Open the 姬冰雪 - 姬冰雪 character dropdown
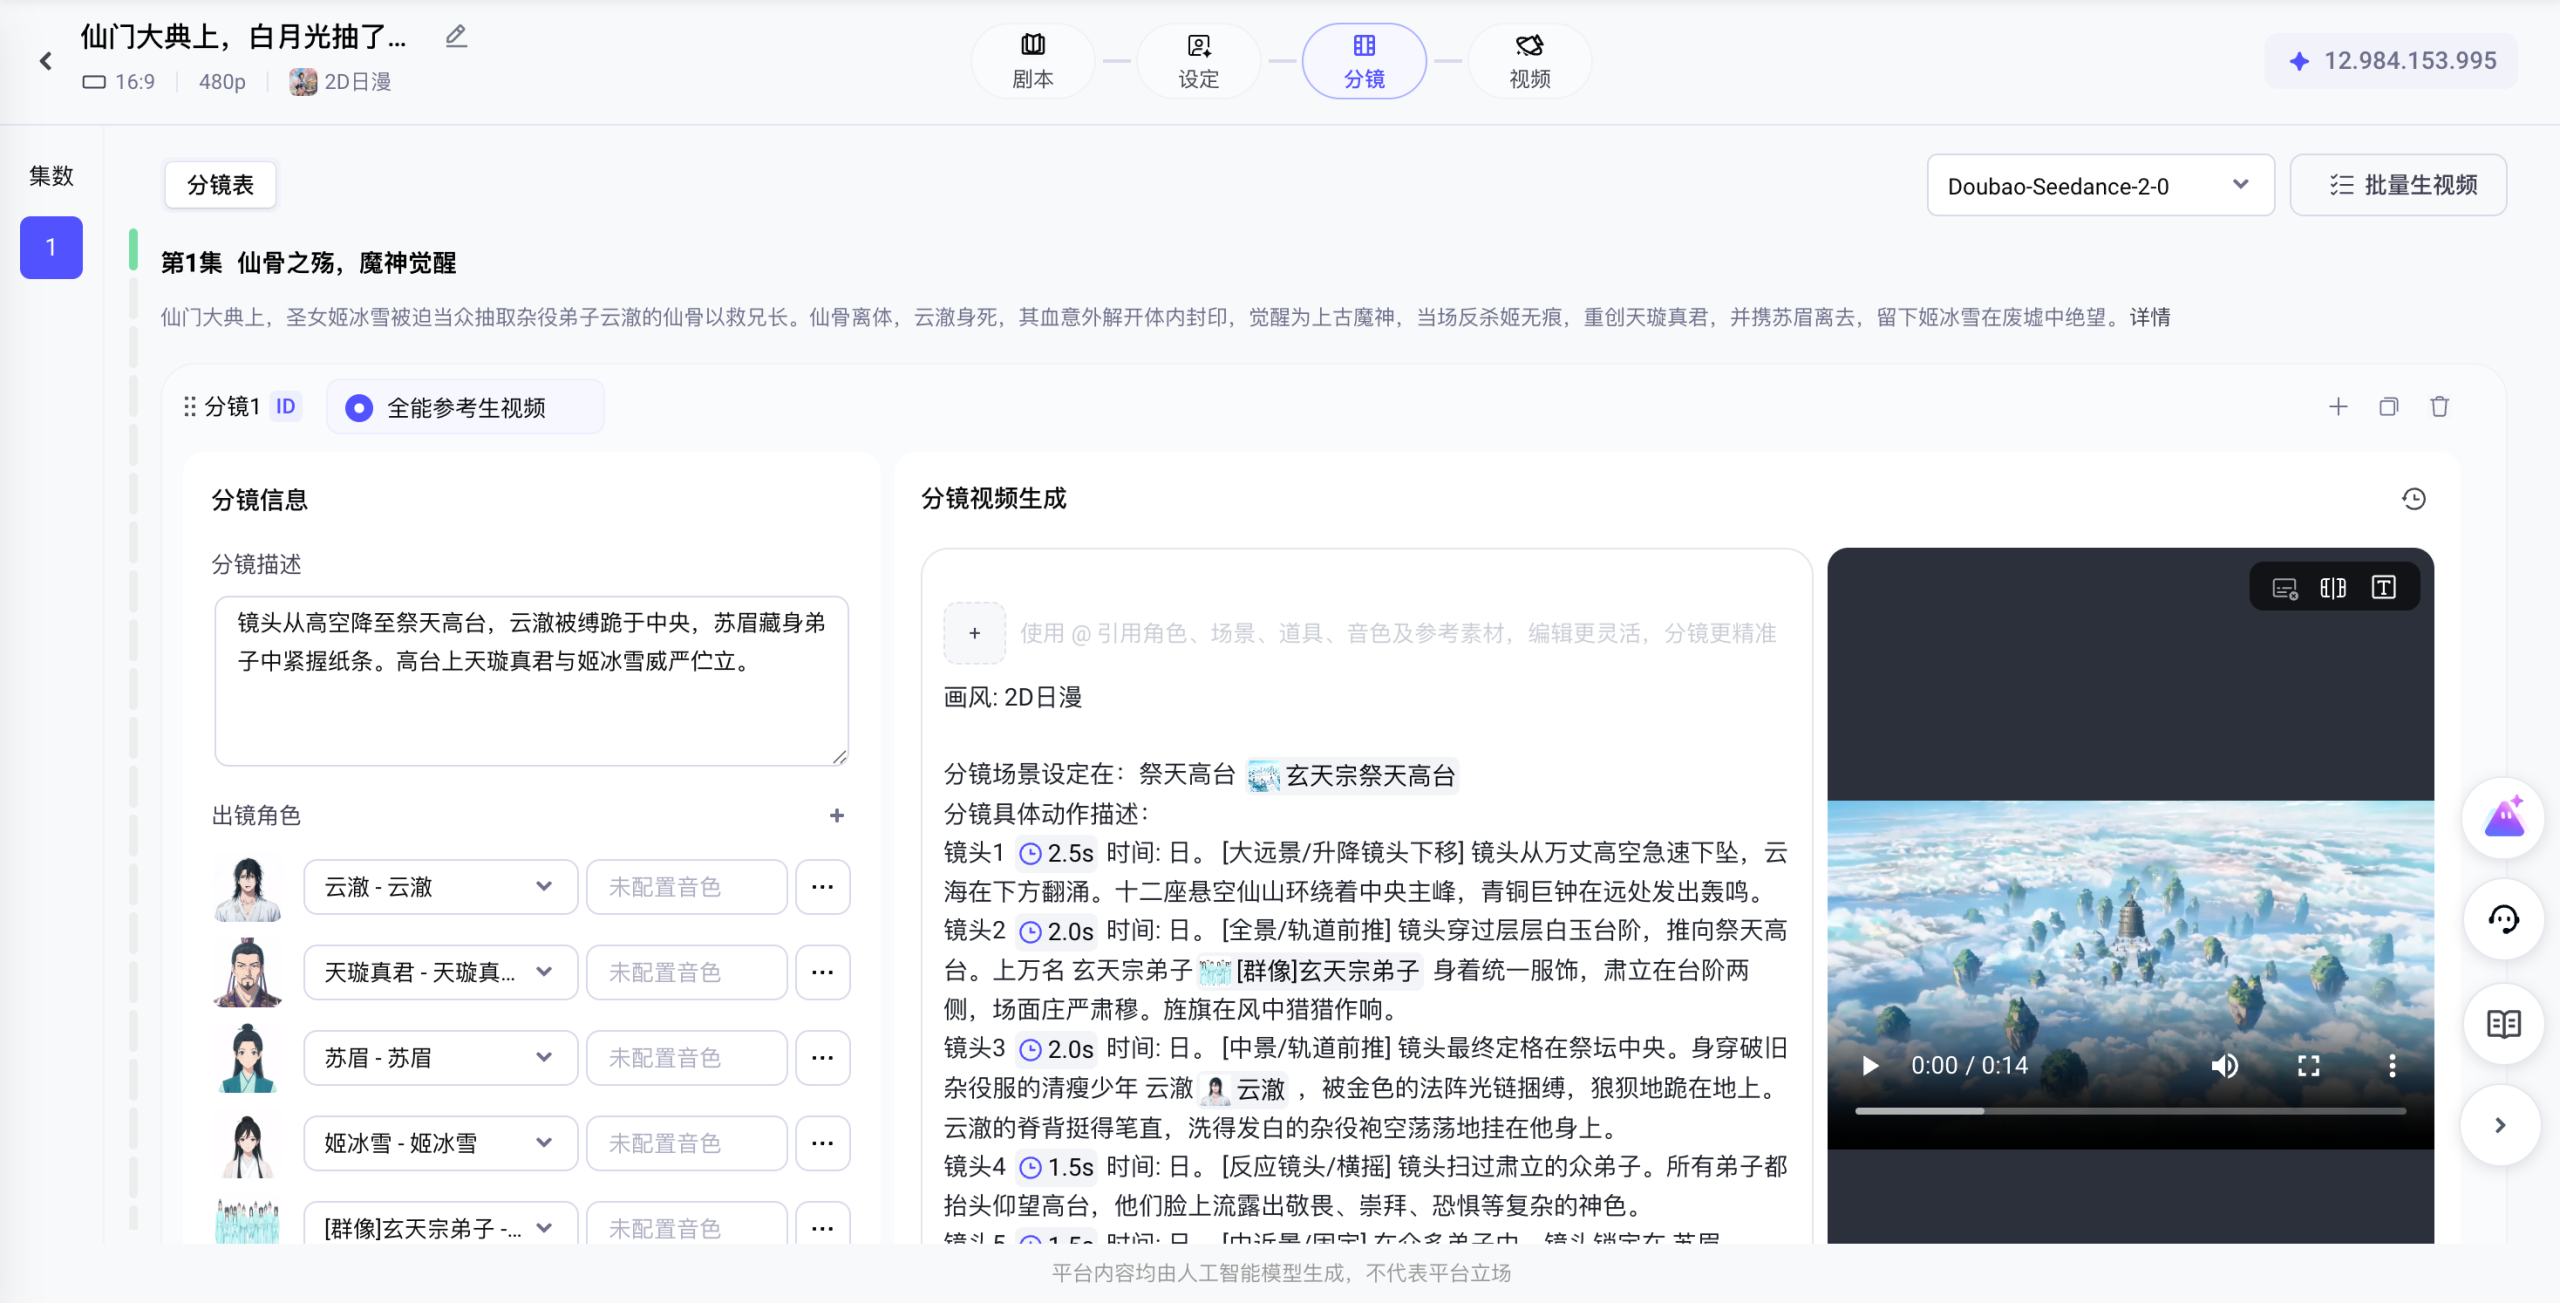 [440, 1143]
